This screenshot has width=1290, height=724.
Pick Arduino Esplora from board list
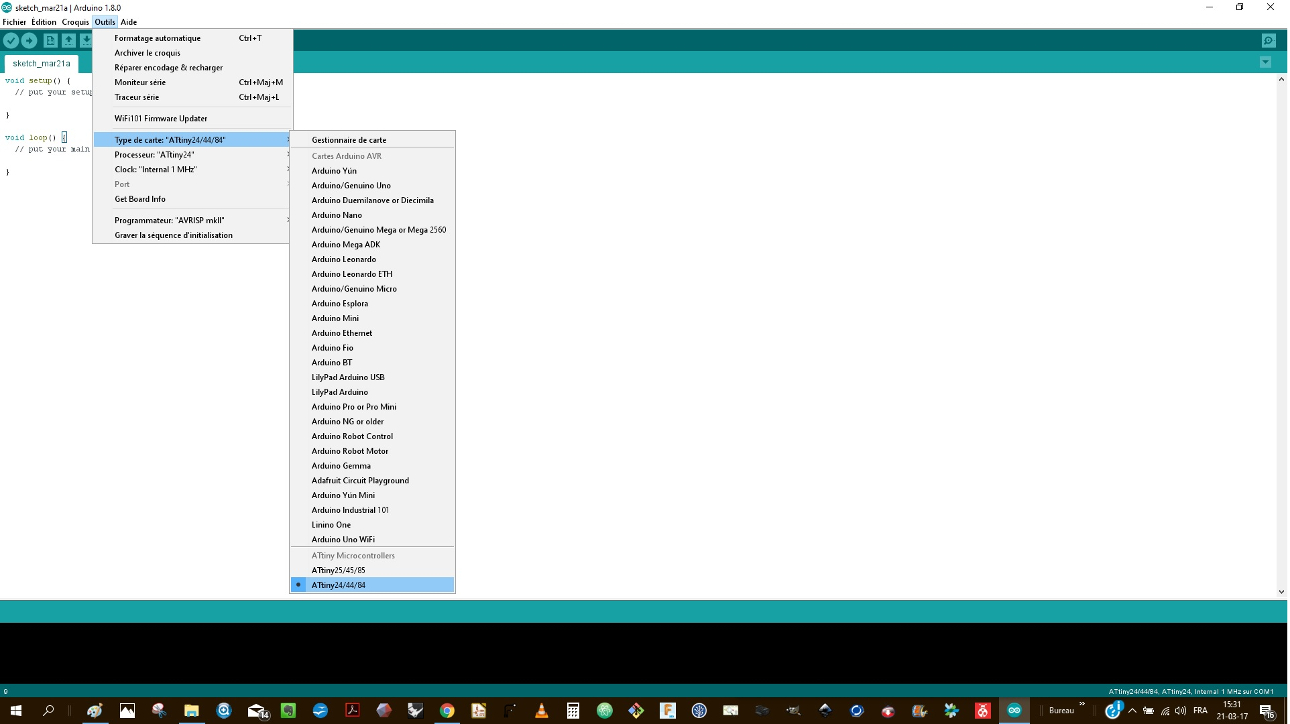(x=372, y=303)
